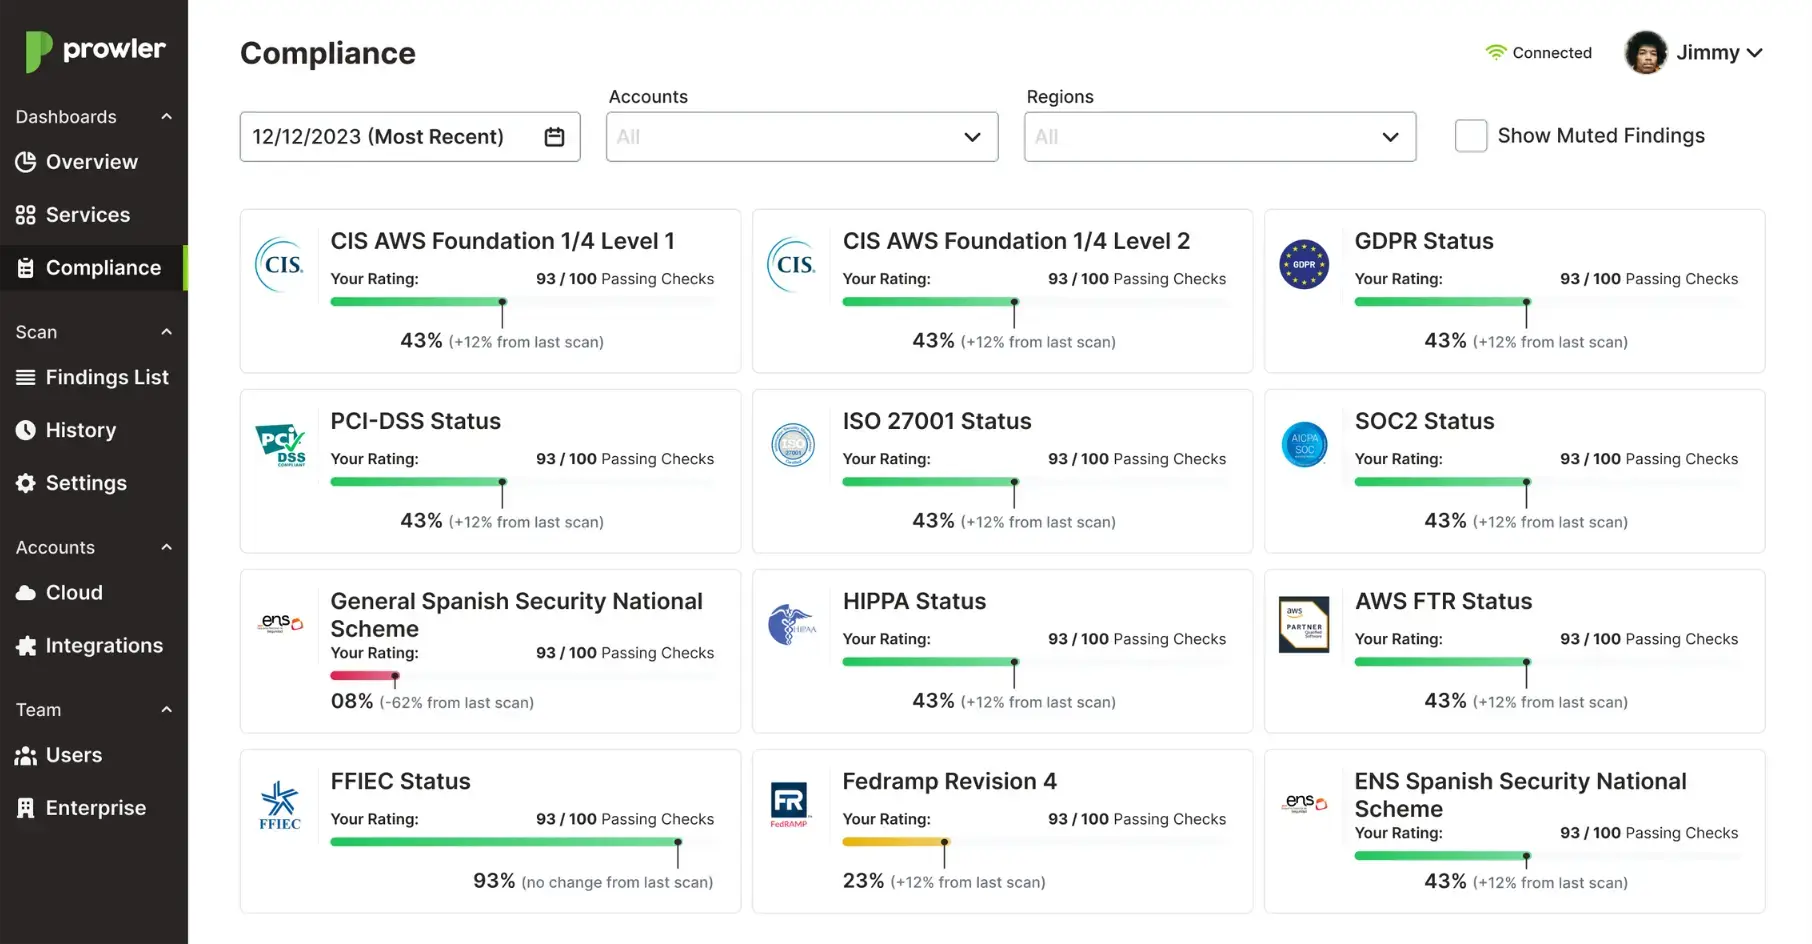Click the AICPA SOC logo

point(1304,444)
